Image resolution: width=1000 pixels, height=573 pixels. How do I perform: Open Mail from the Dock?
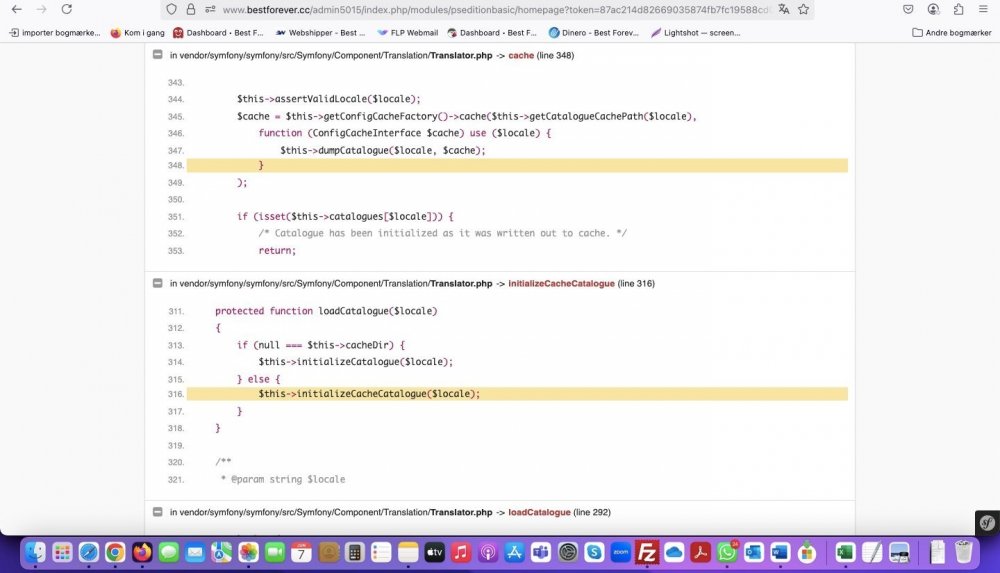pyautogui.click(x=195, y=552)
